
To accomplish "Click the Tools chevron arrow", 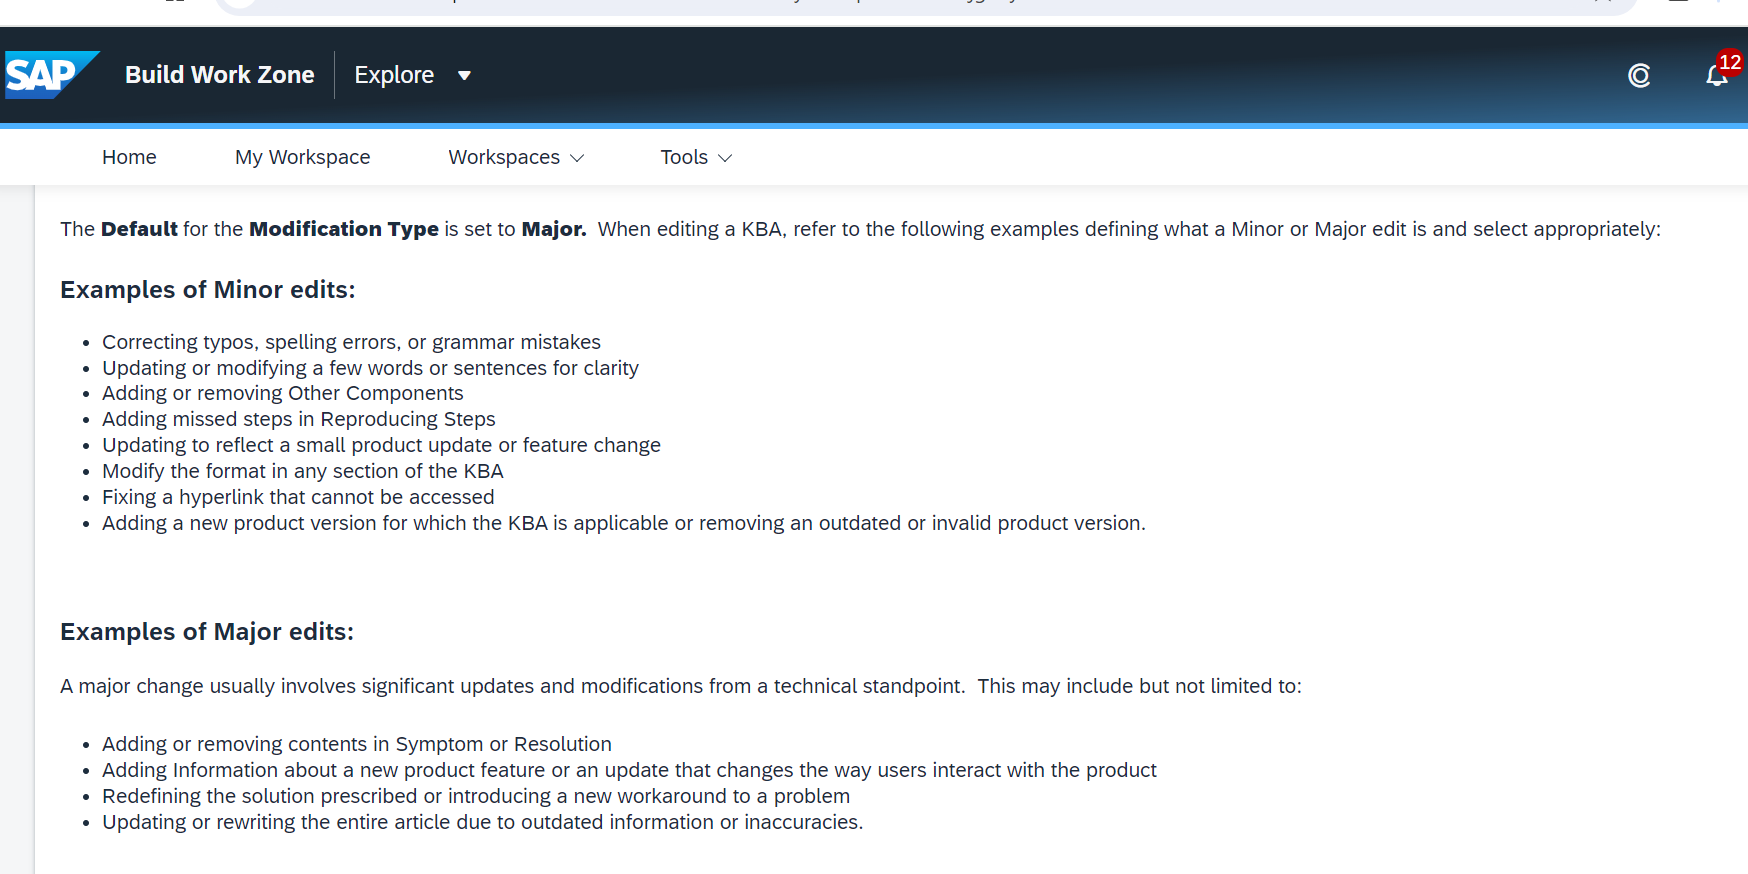I will [726, 158].
